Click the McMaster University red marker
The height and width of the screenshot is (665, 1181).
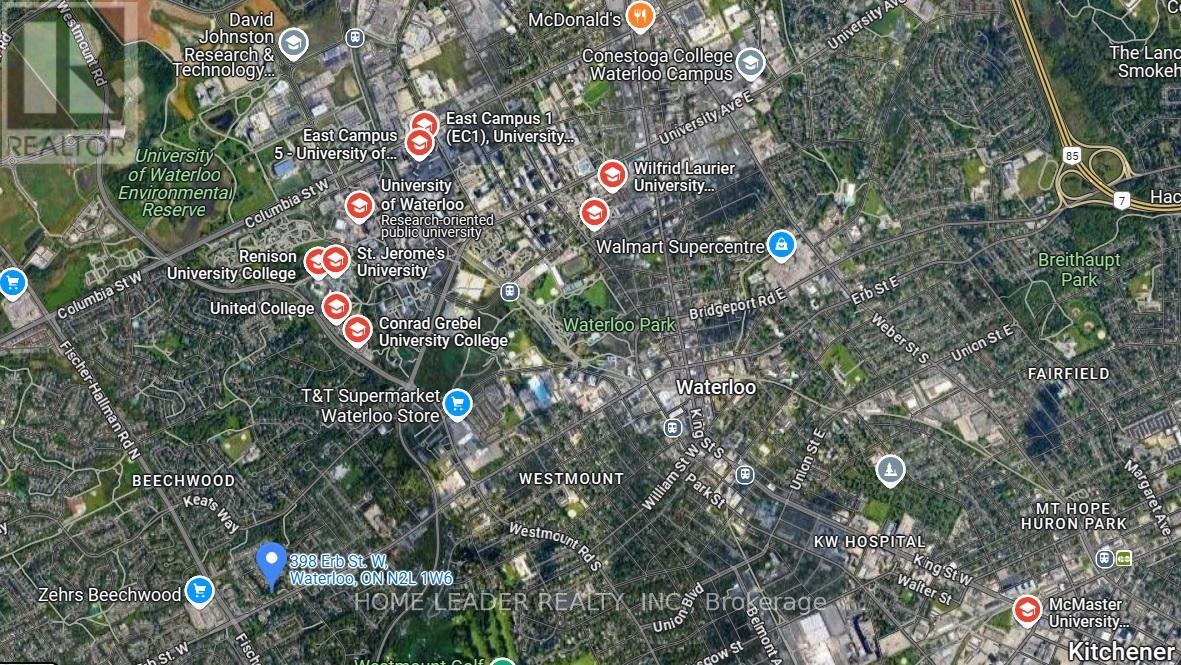[1027, 610]
